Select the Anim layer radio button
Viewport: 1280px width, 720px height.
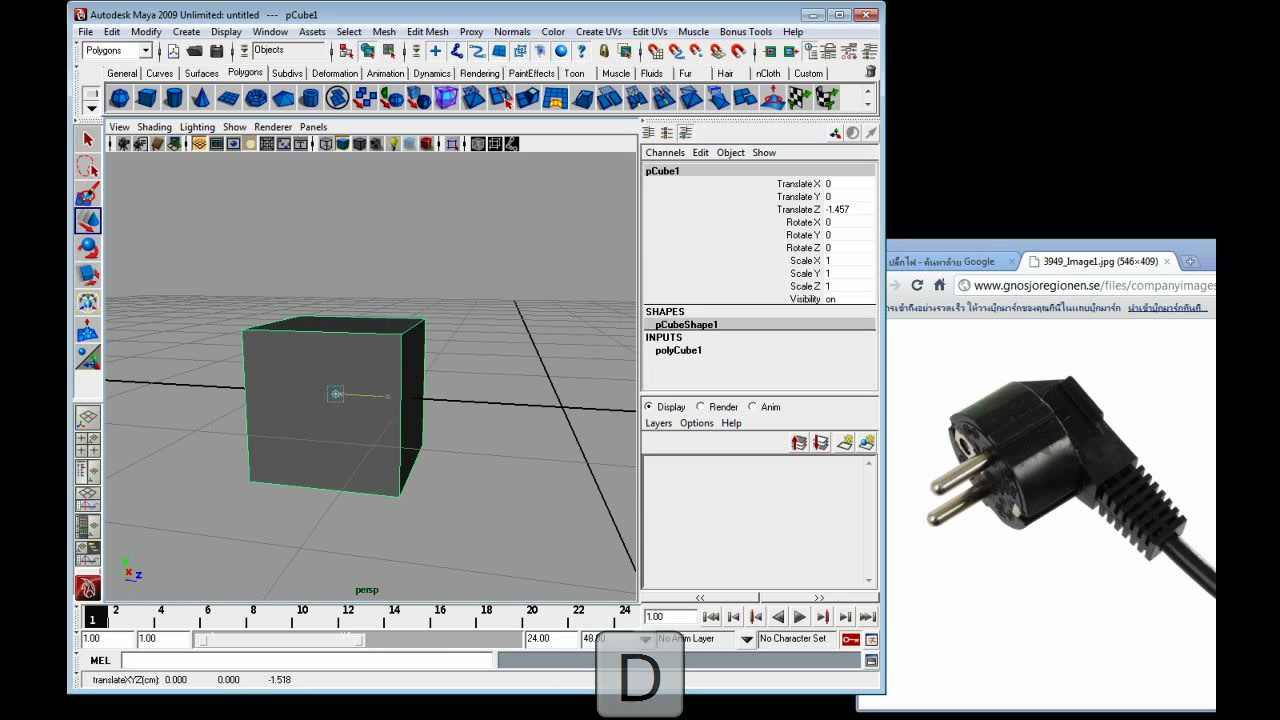point(752,407)
